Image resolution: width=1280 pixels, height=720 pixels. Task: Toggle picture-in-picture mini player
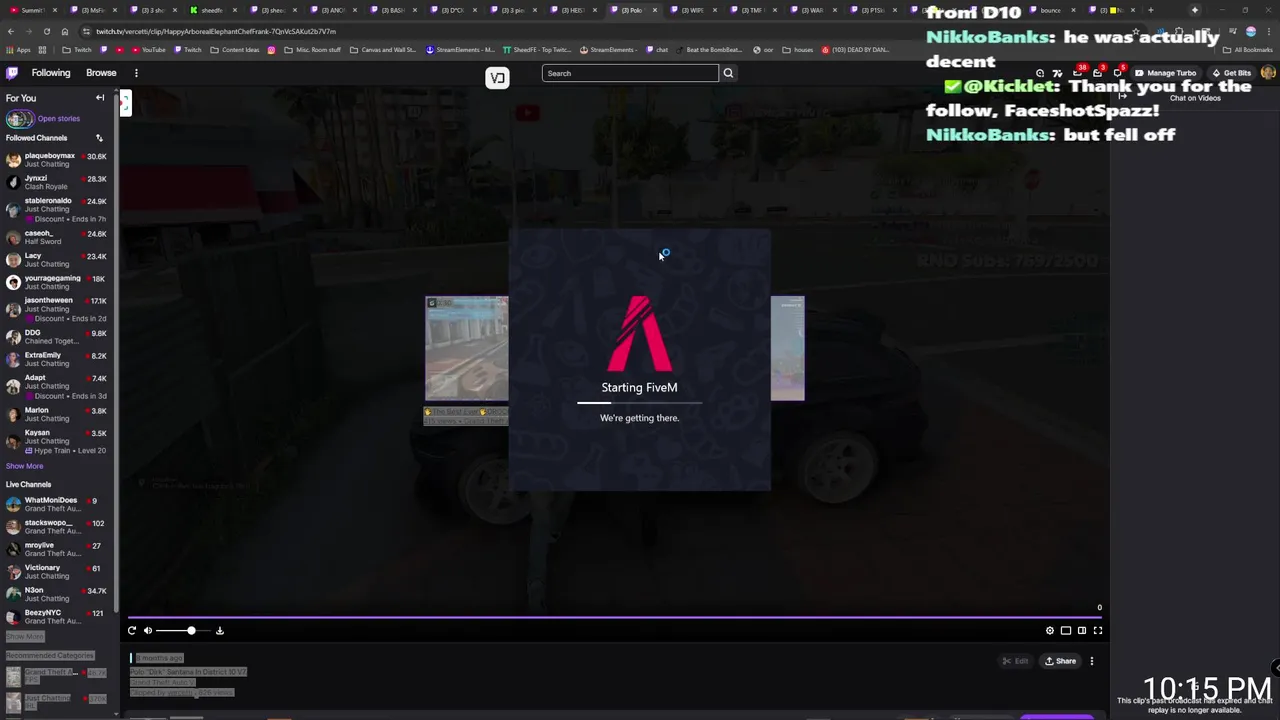1066,630
